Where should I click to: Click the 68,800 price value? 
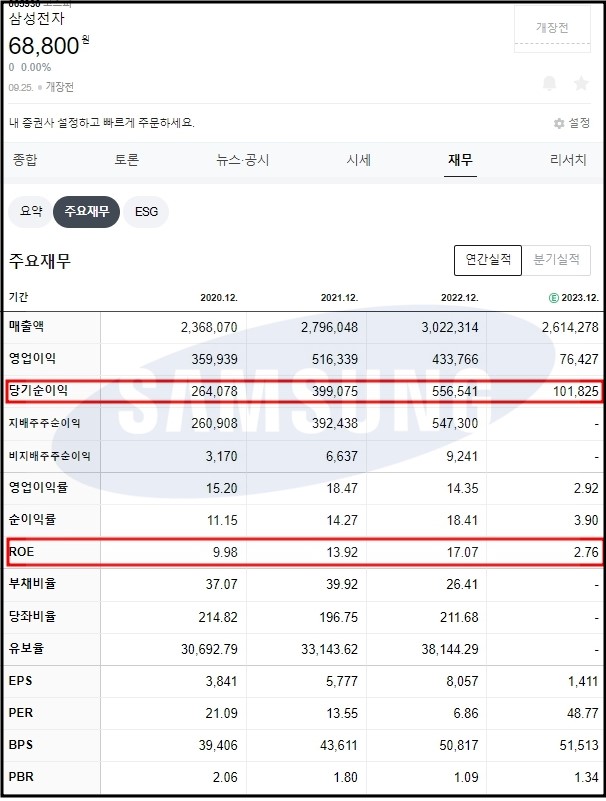click(44, 46)
